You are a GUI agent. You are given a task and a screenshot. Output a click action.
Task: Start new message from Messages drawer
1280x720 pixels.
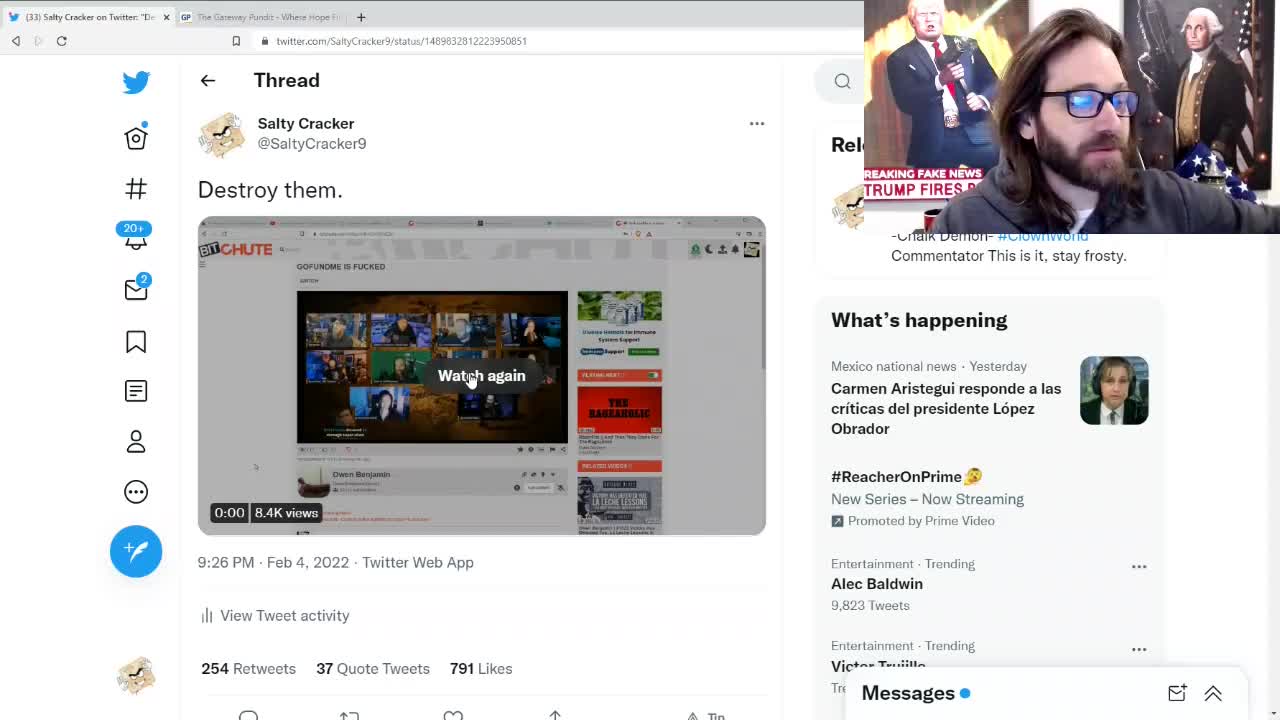coord(1177,693)
